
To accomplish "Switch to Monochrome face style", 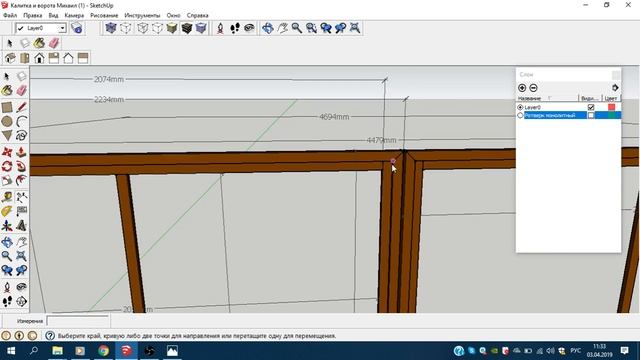I will 201,28.
